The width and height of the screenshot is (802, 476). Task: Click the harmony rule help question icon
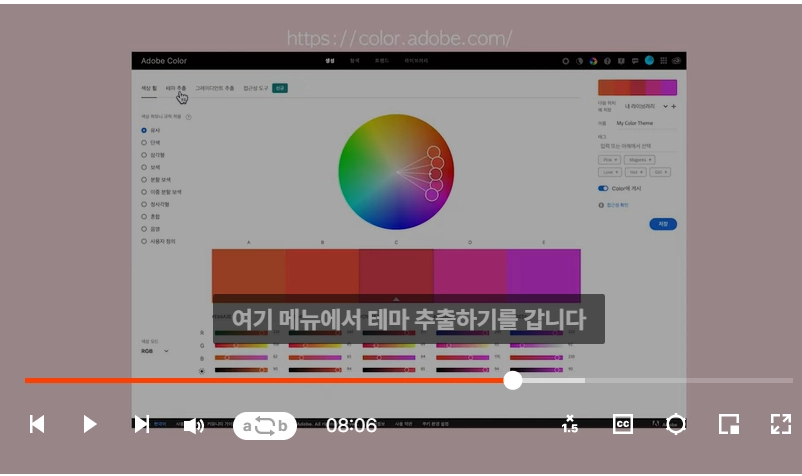189,117
